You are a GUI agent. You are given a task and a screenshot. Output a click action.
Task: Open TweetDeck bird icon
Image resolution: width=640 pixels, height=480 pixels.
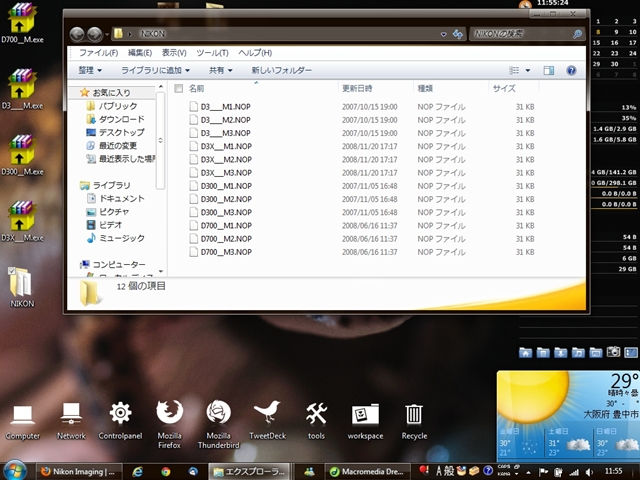[267, 413]
